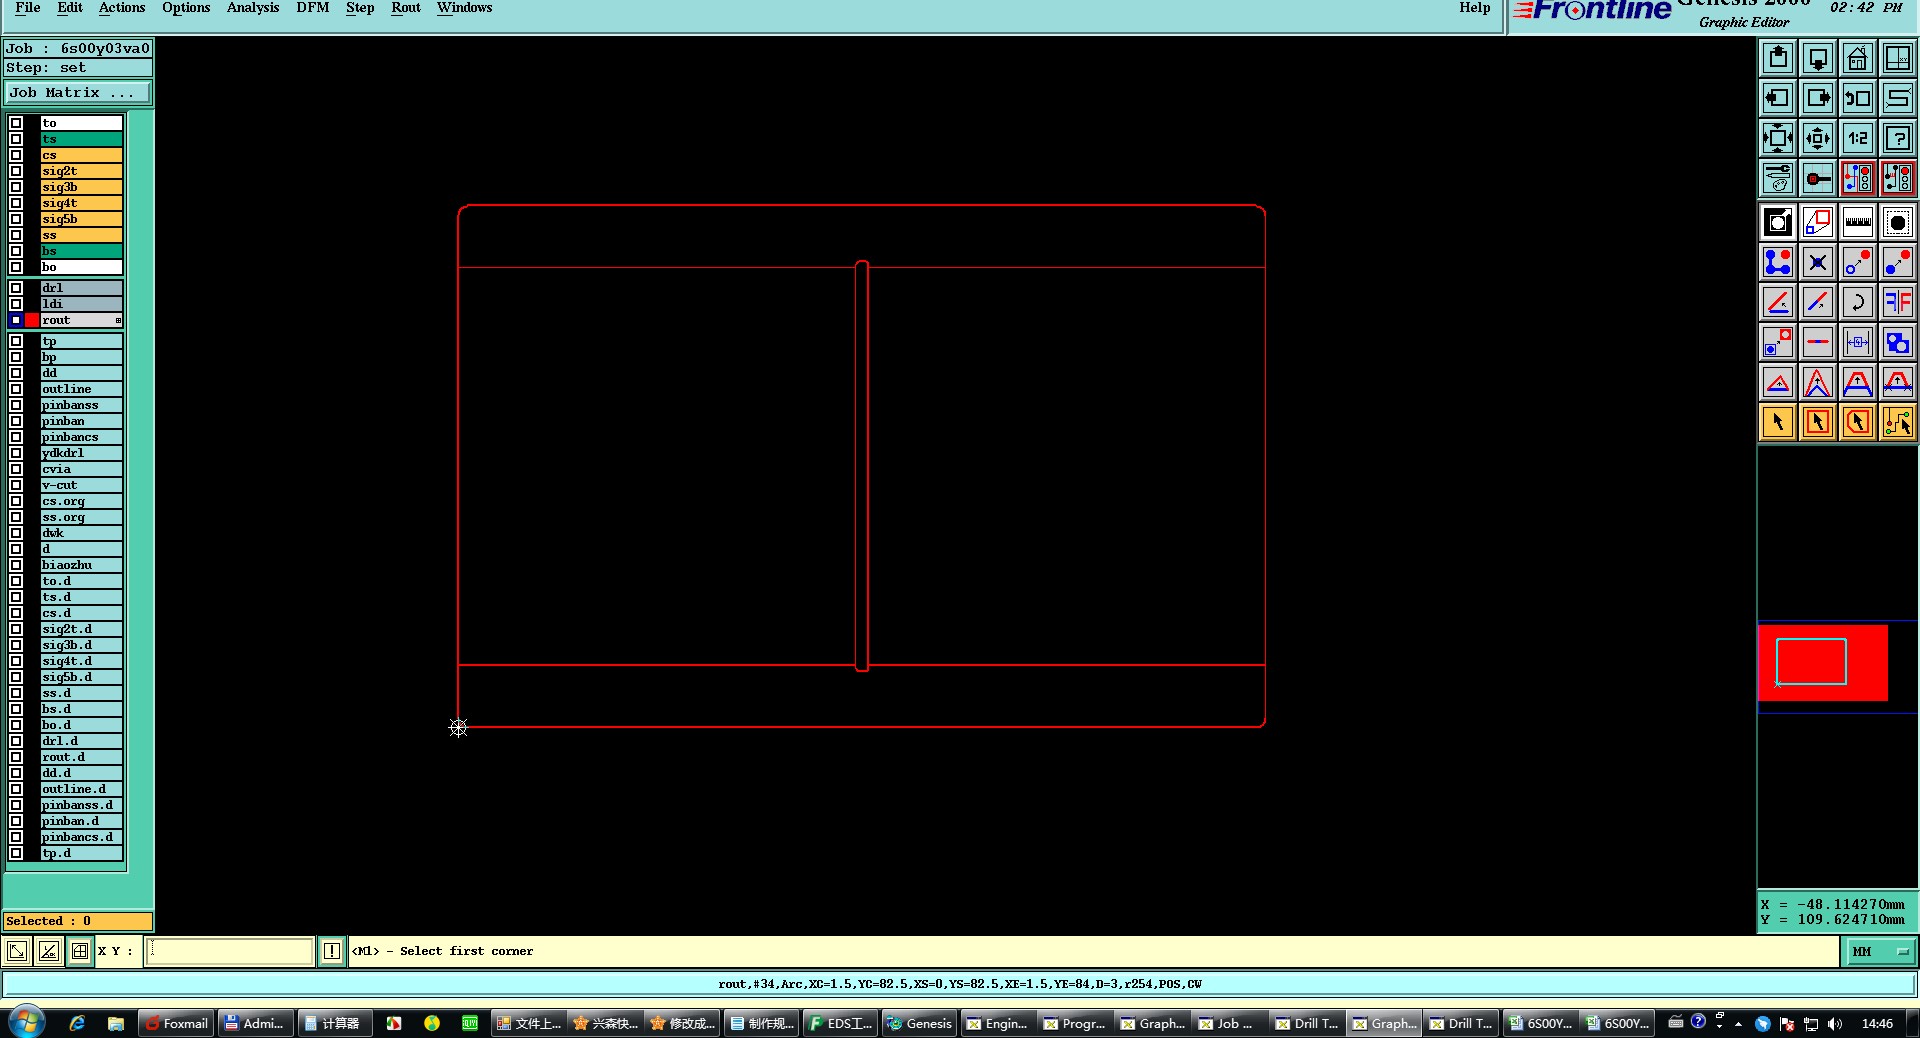Select the rout.d layer name
This screenshot has height=1038, width=1920.
(81, 757)
